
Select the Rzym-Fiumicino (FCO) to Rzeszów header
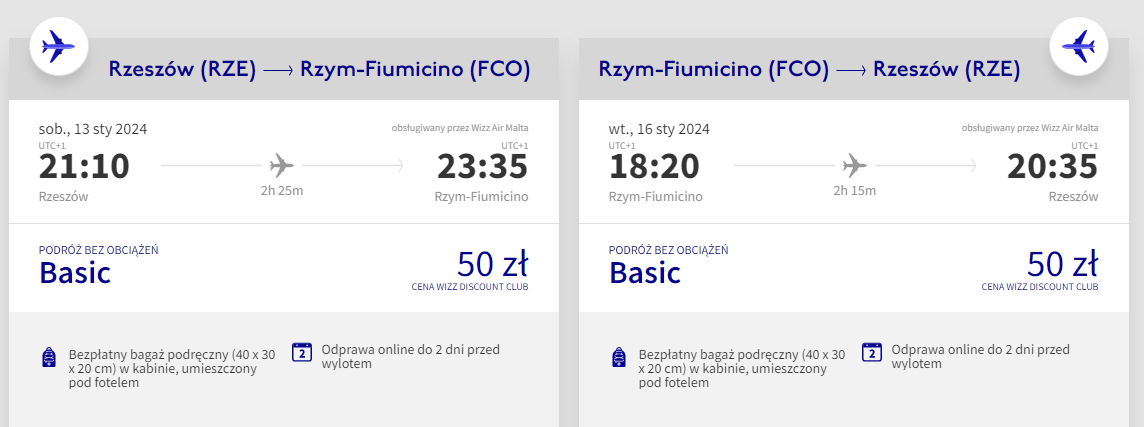[x=809, y=70]
